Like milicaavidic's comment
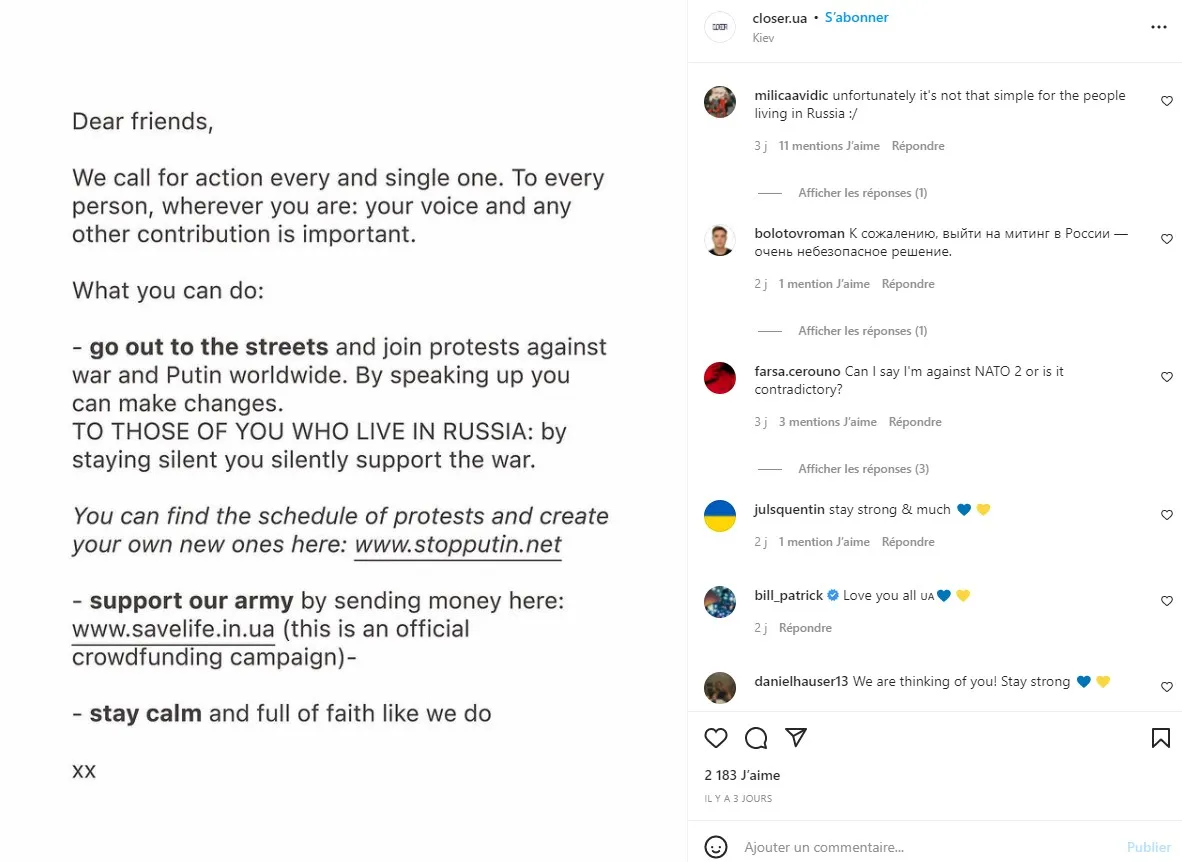 click(1166, 101)
